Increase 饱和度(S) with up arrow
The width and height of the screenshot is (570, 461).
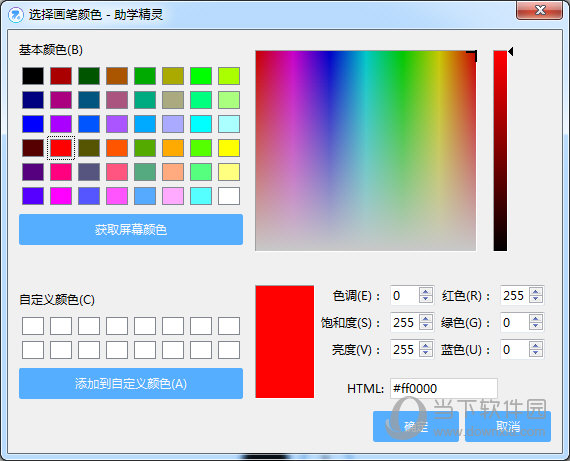pos(426,318)
